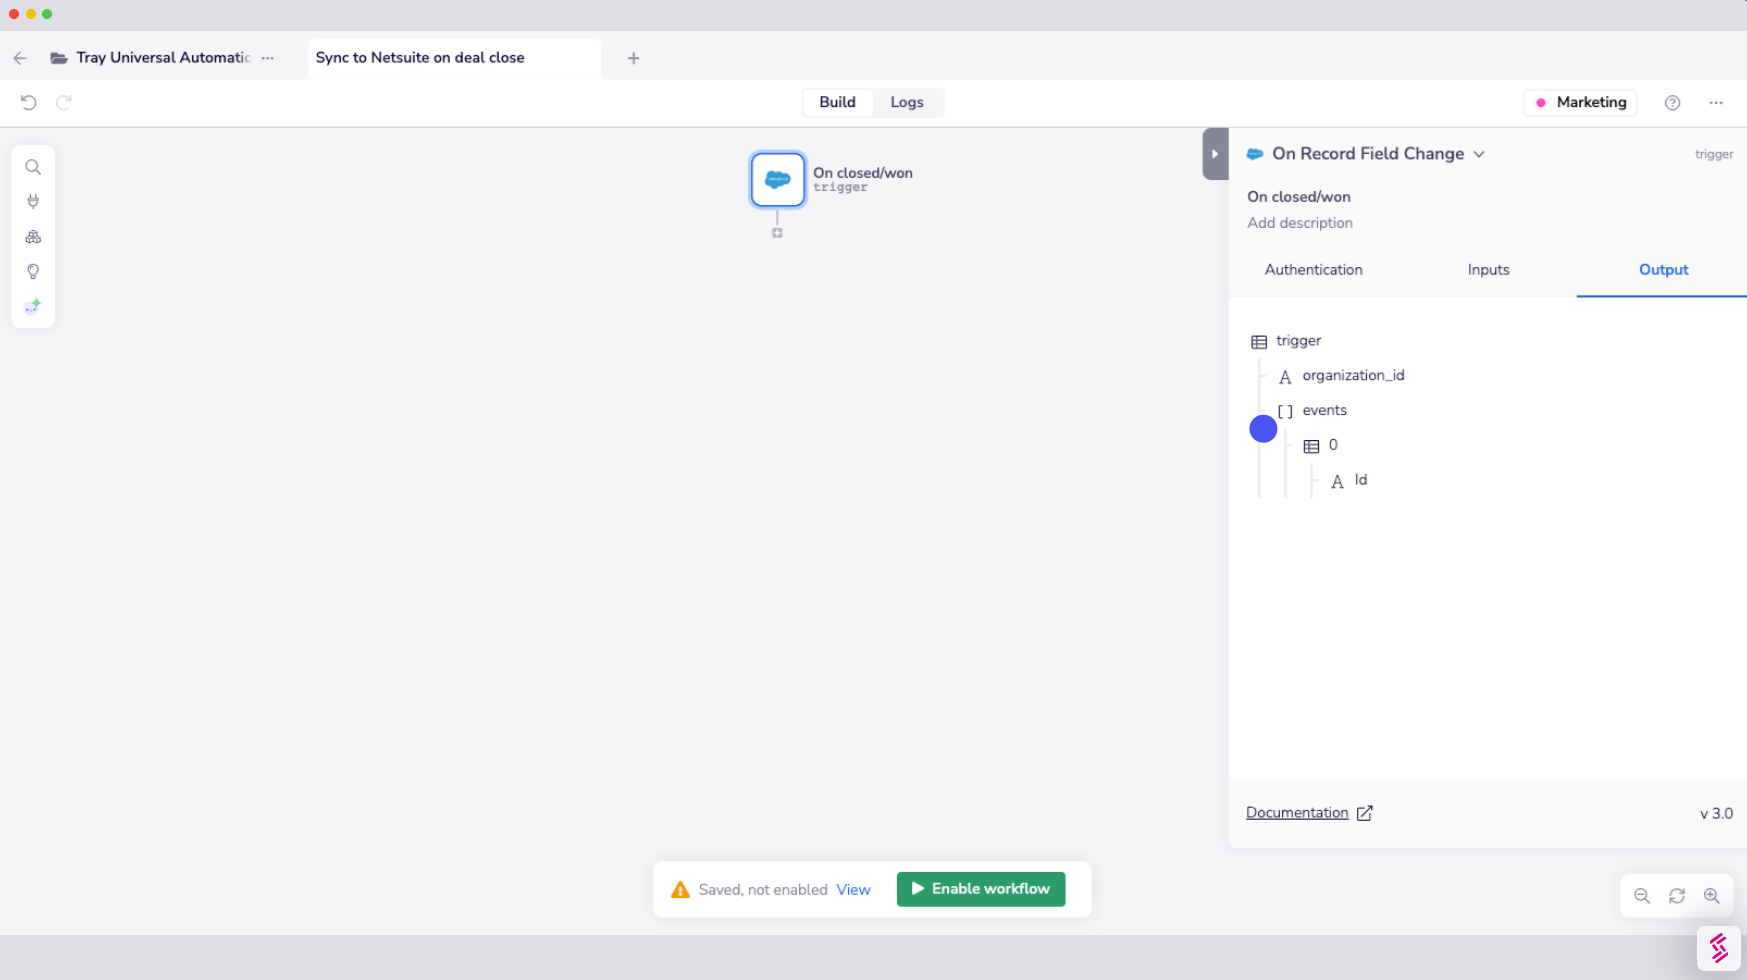Click the Enable workflow button
1747x980 pixels.
pos(981,889)
